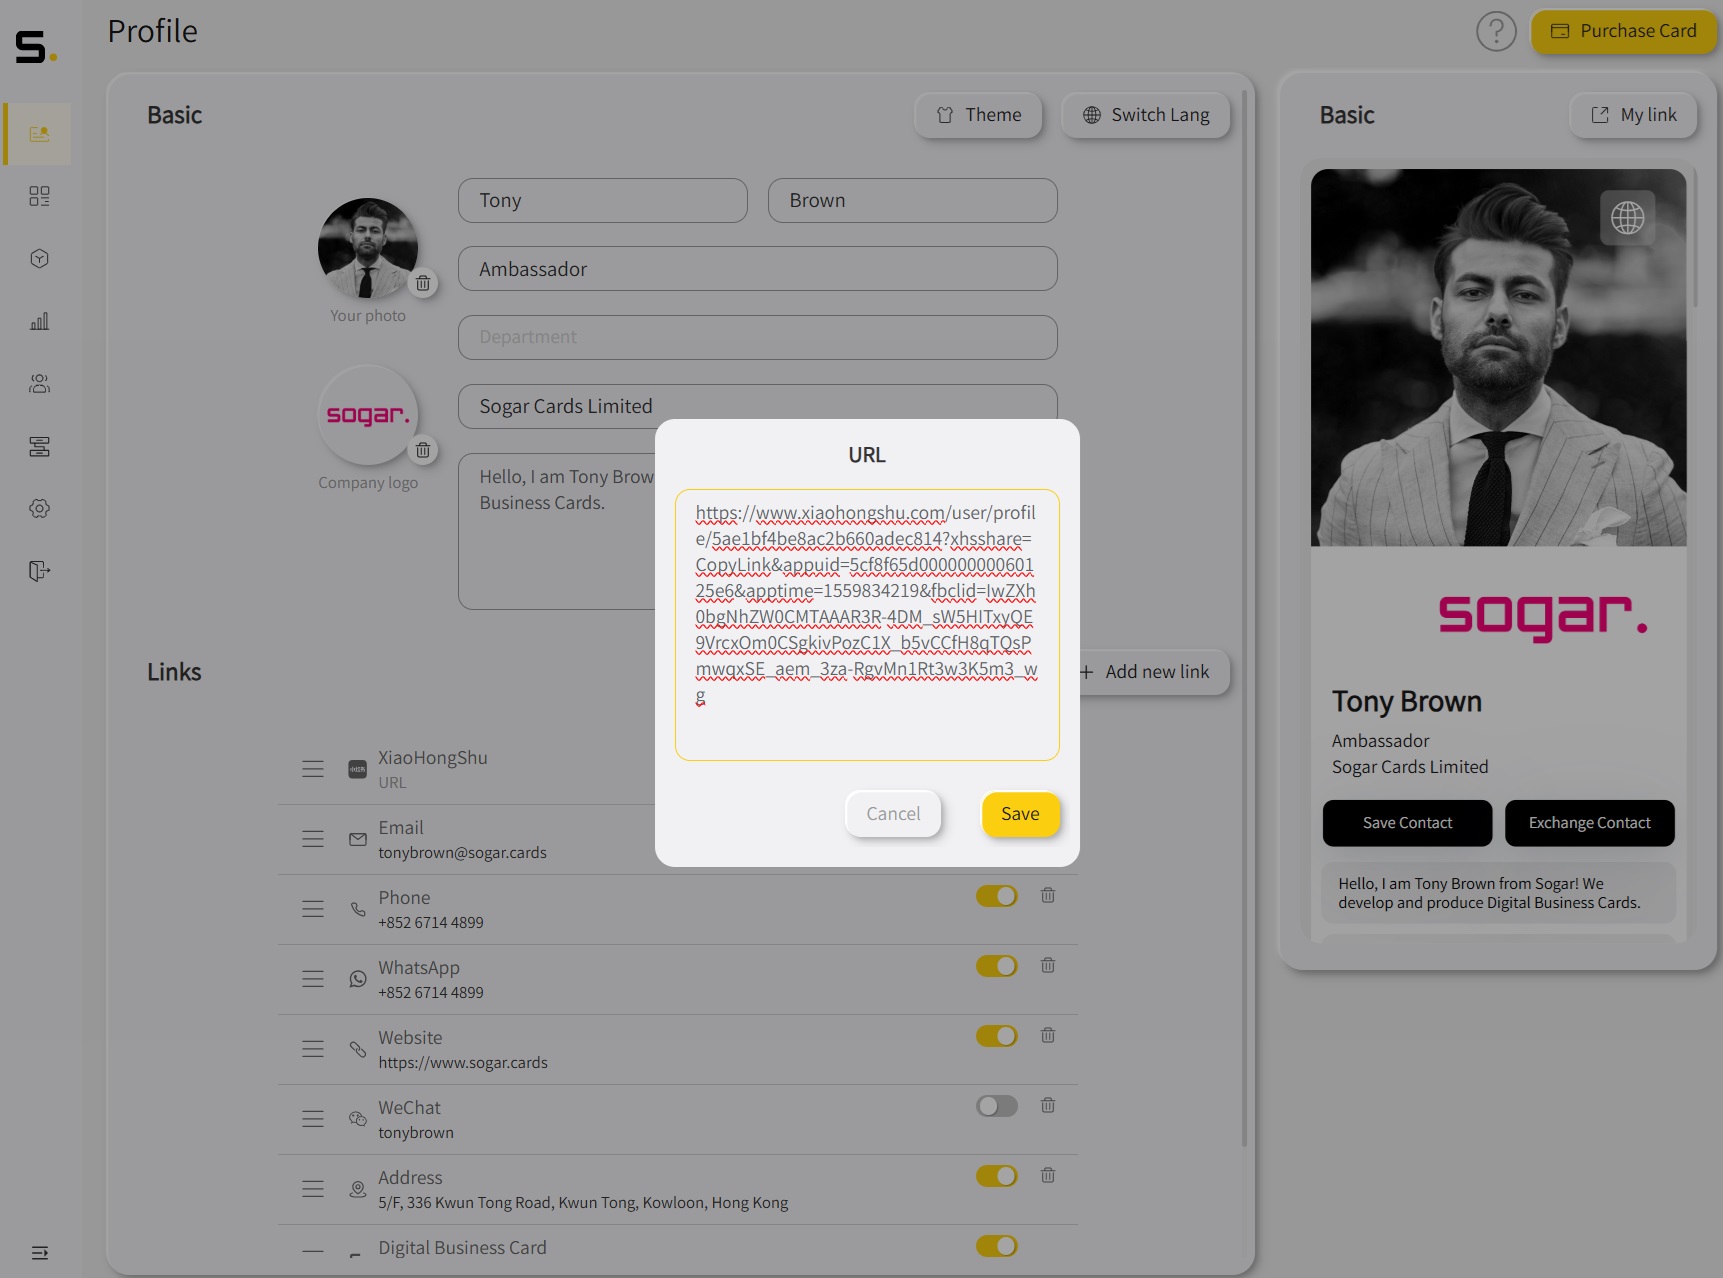
Task: Edit the last name field Brown
Action: tap(913, 201)
